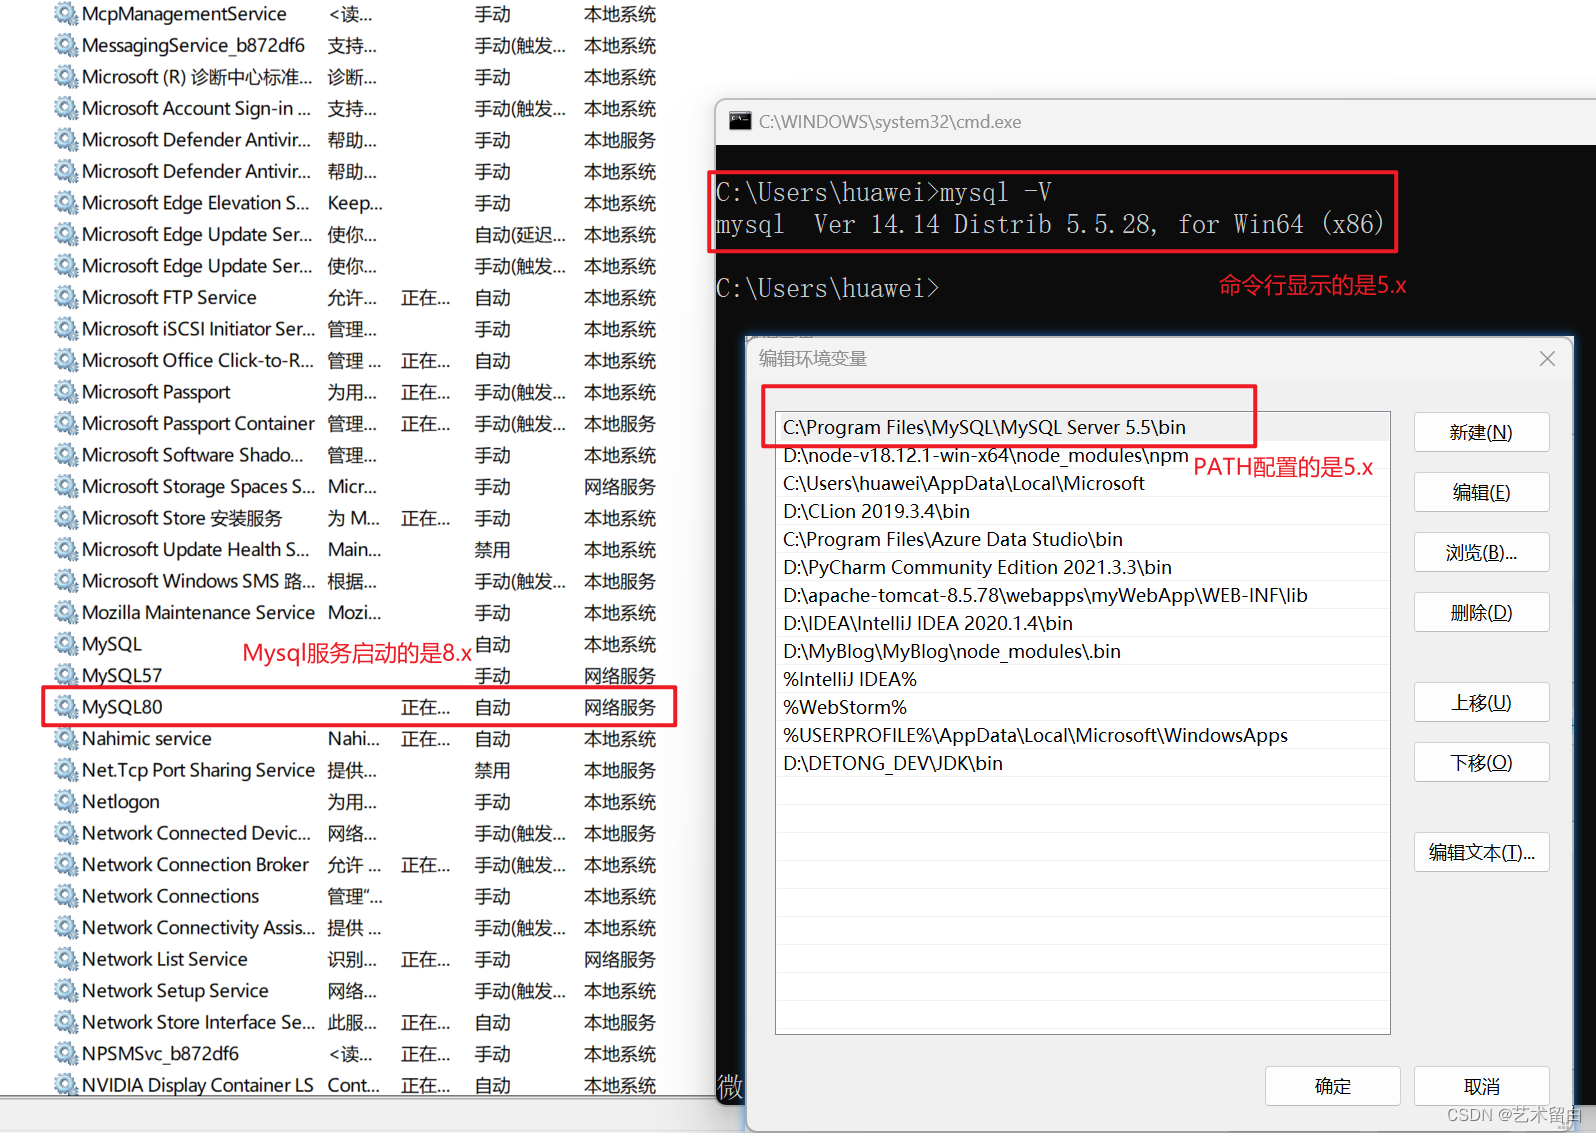
Task: Click the gear icon for NVIDIA Display Container LS
Action: 66,1085
